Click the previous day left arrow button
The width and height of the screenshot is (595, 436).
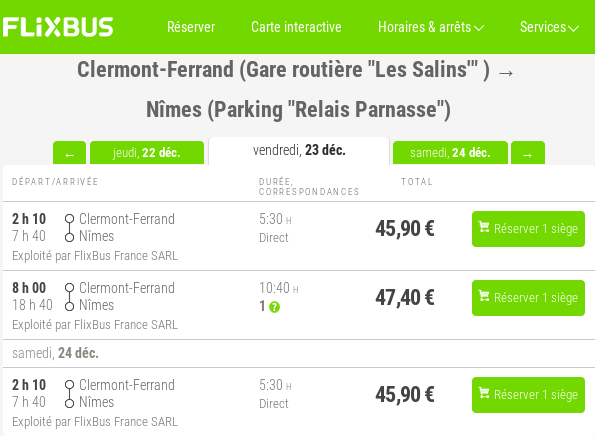[69, 153]
